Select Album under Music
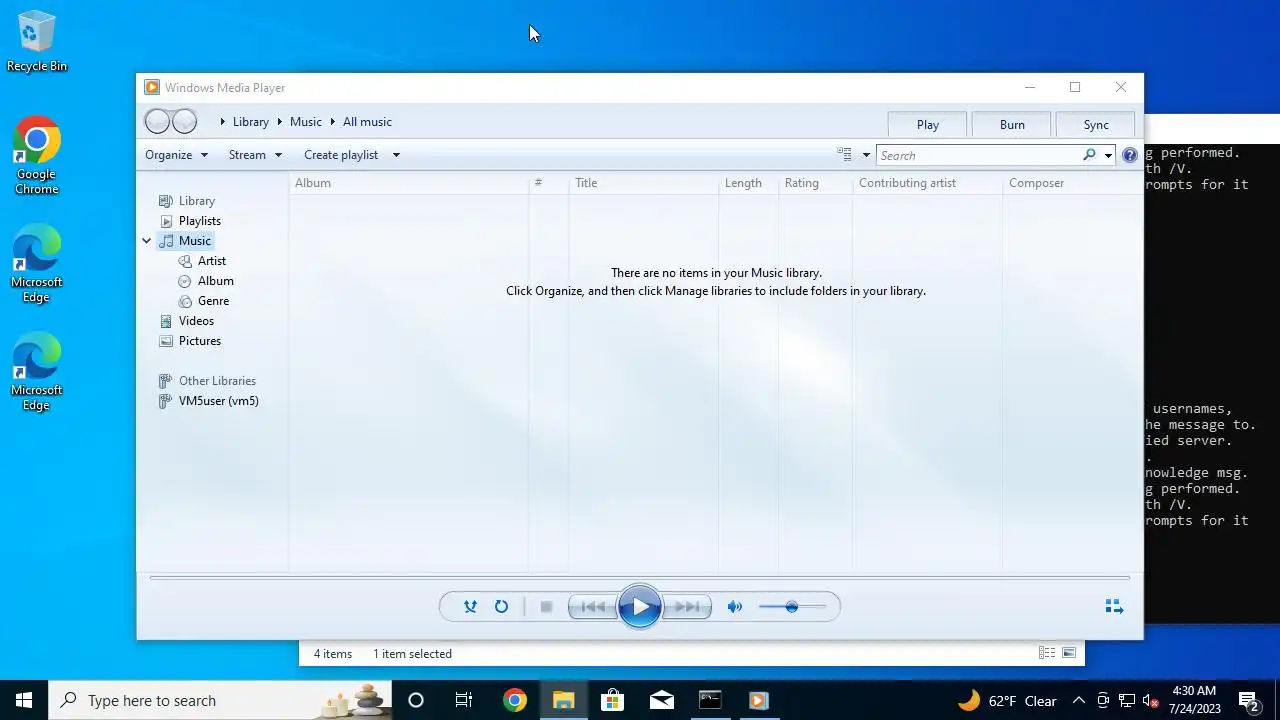This screenshot has width=1280, height=720. (x=216, y=281)
